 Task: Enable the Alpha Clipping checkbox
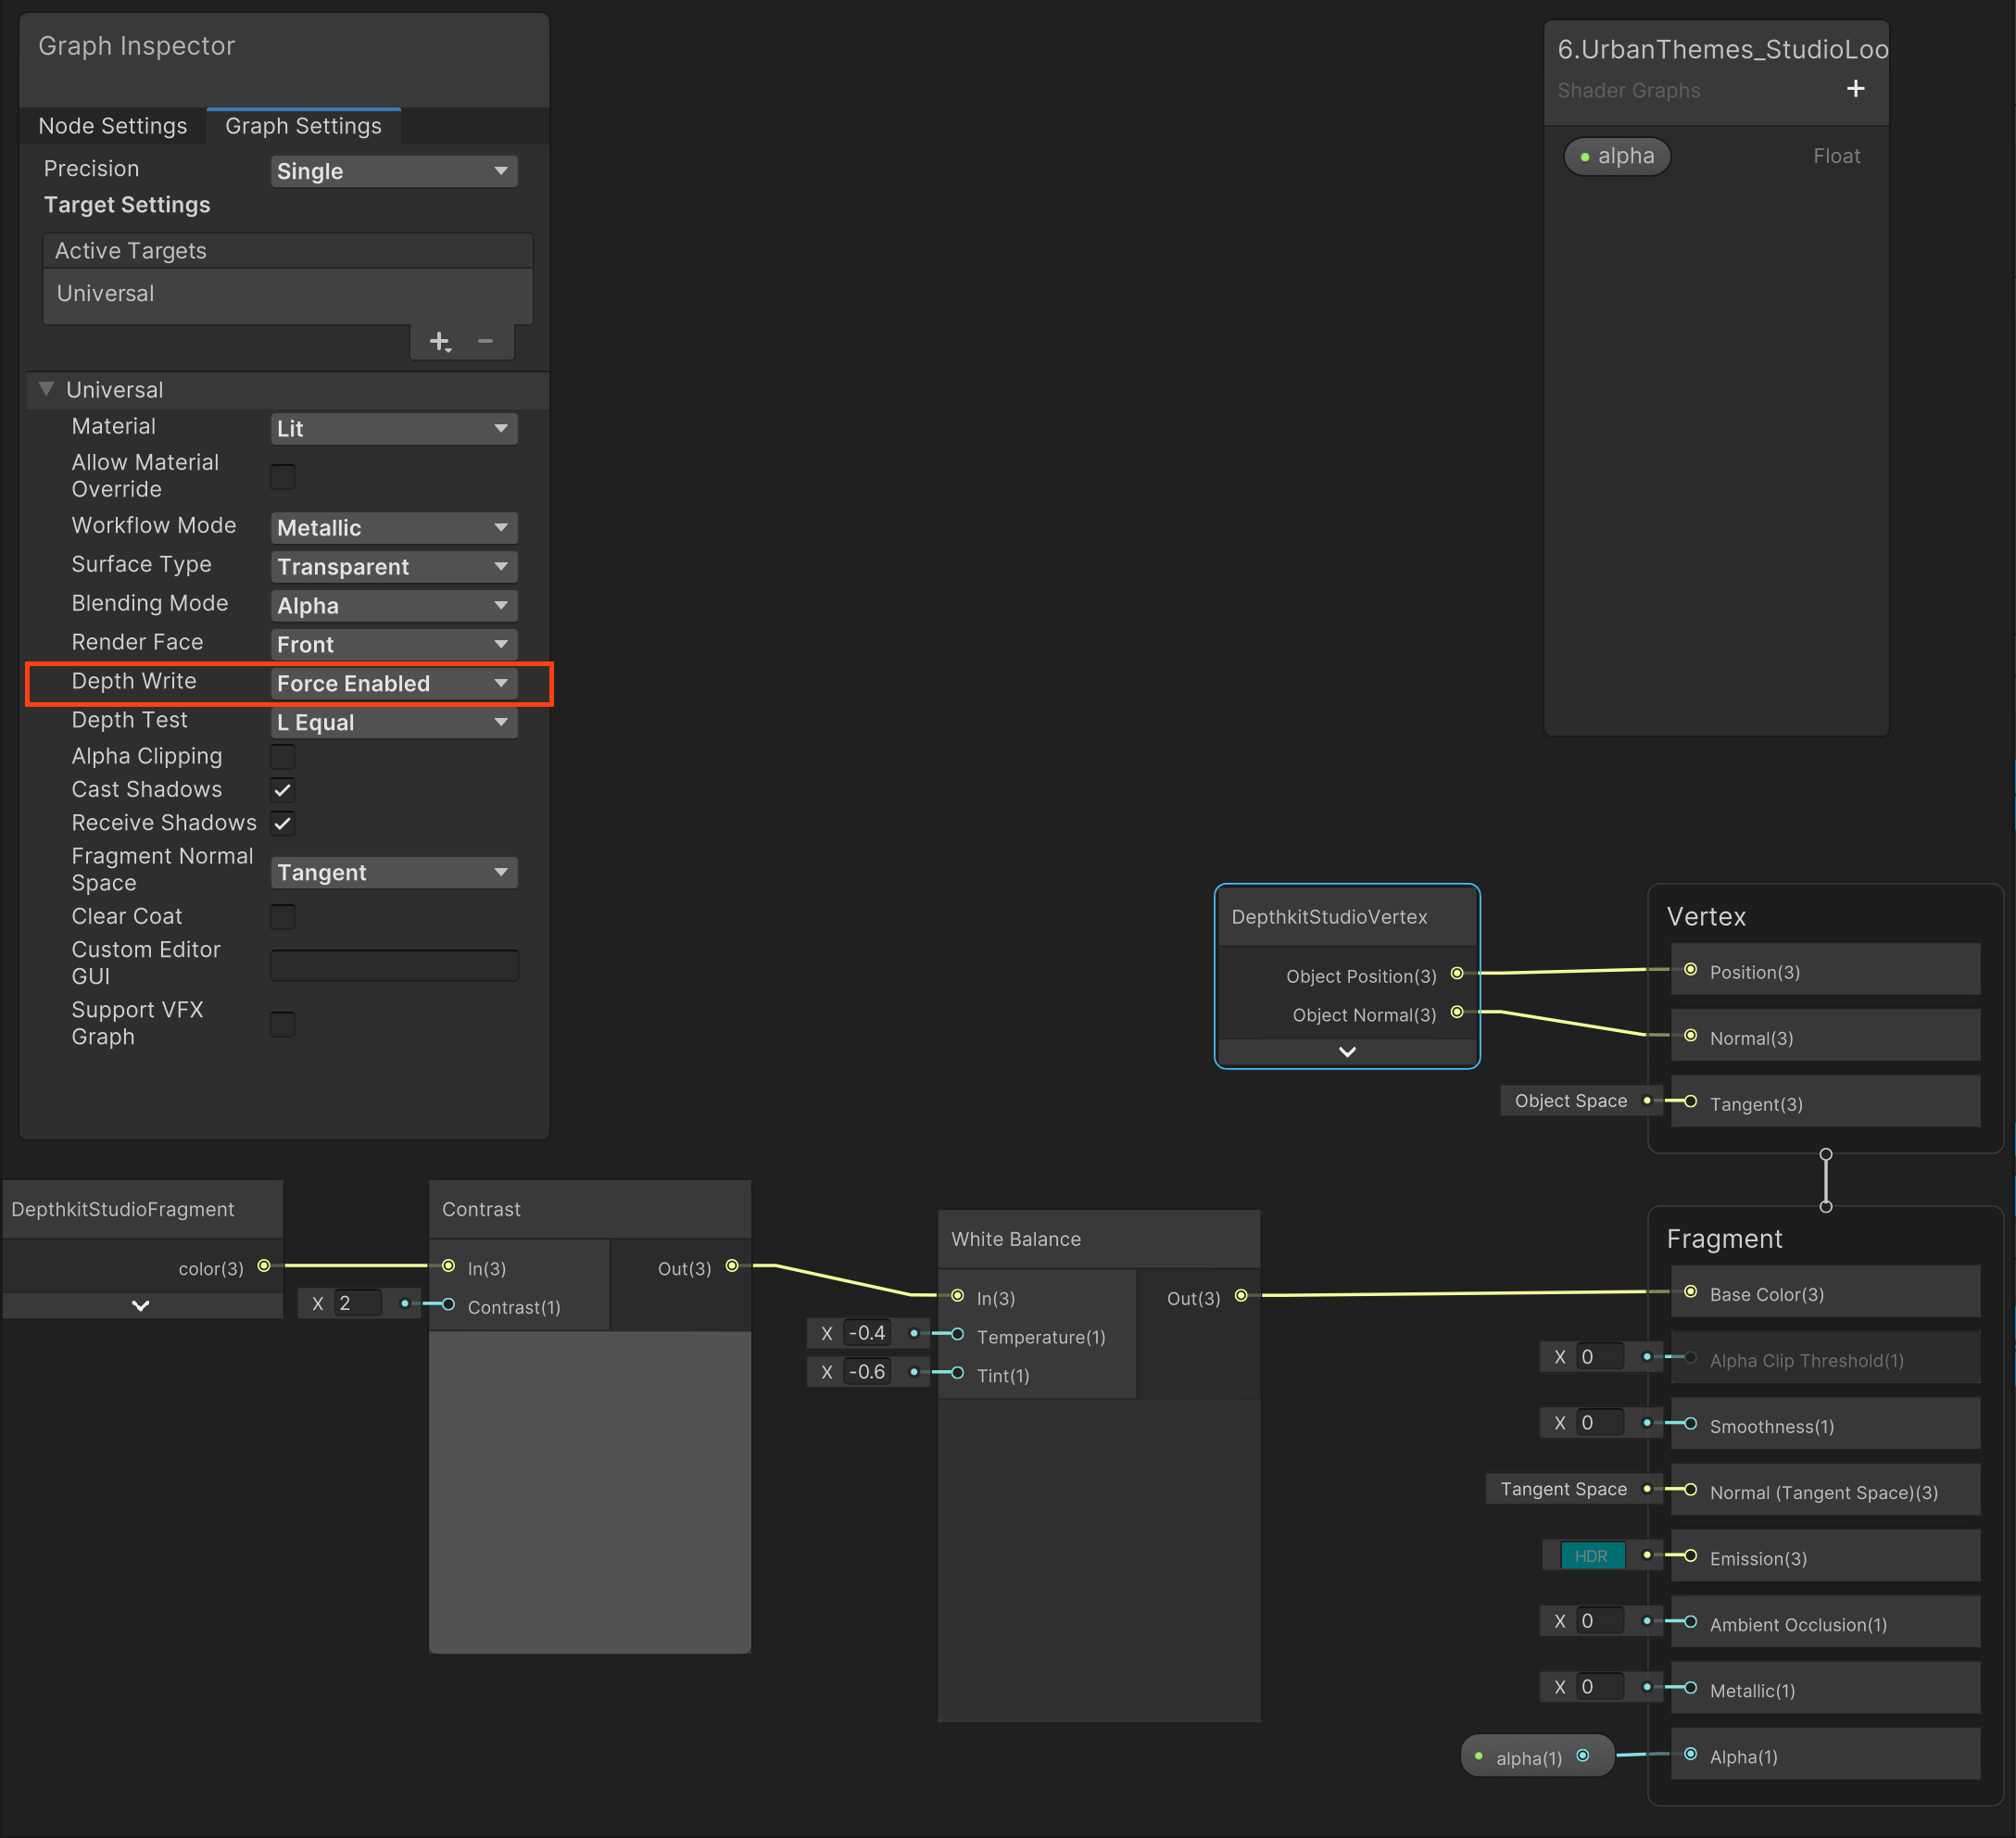pos(283,757)
